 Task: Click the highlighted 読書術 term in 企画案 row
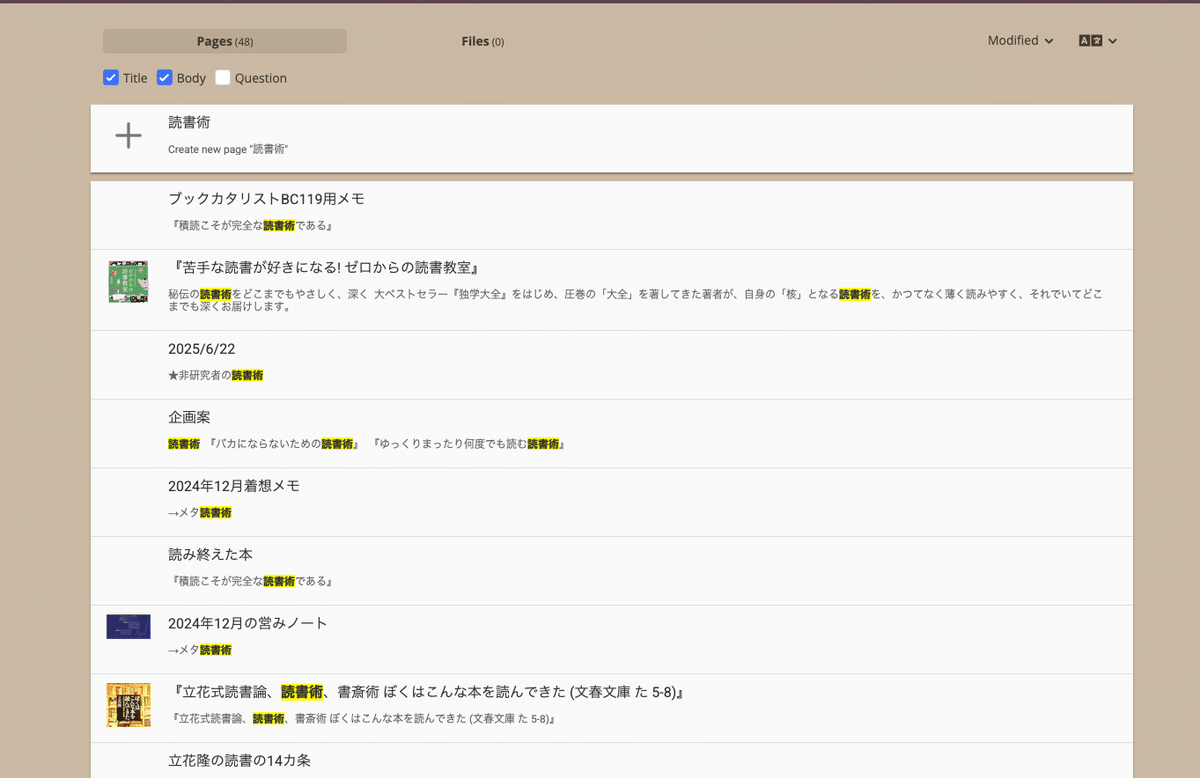pos(183,443)
